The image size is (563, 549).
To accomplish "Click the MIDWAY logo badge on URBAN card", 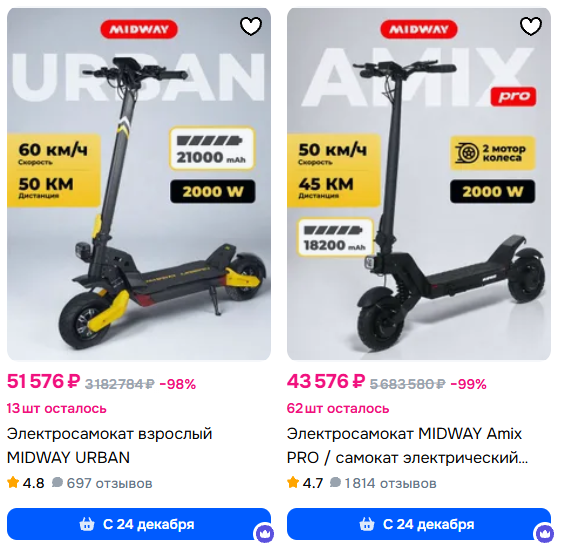I will point(139,29).
